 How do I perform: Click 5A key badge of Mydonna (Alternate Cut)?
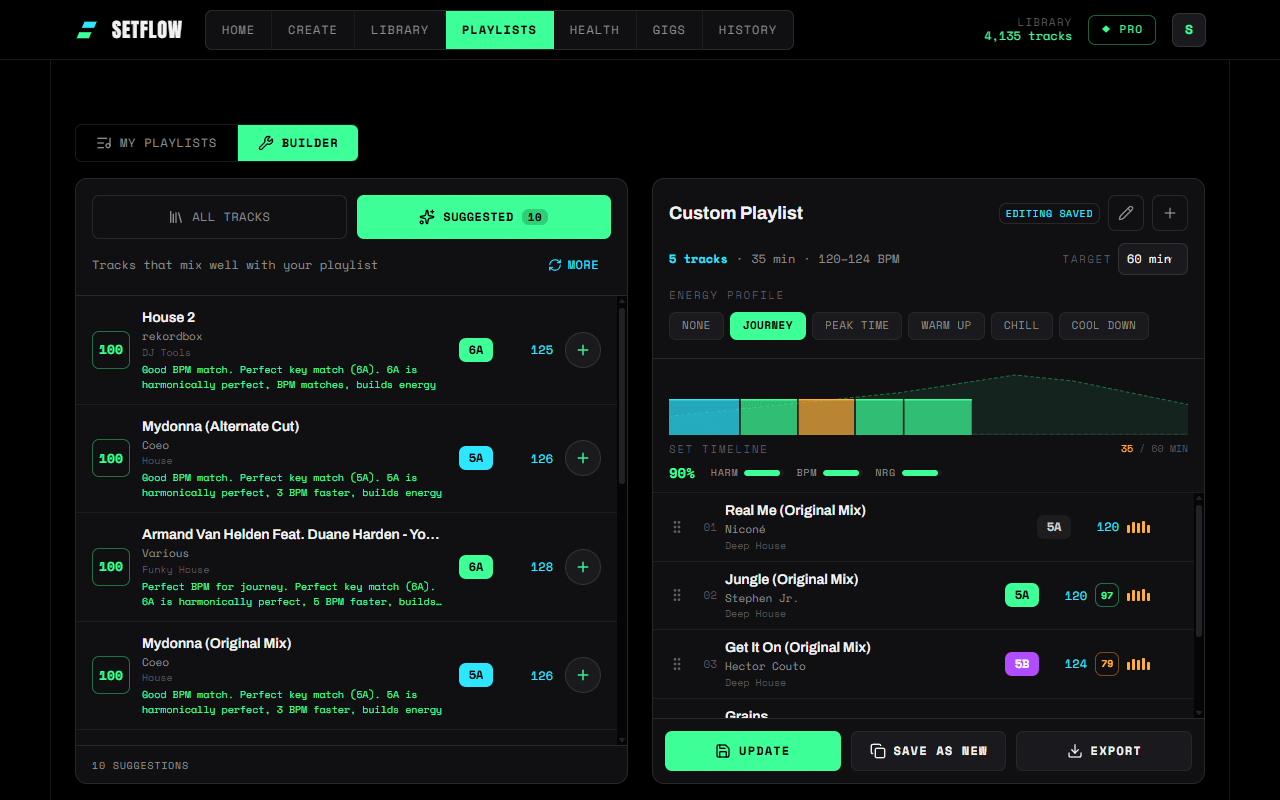476,458
